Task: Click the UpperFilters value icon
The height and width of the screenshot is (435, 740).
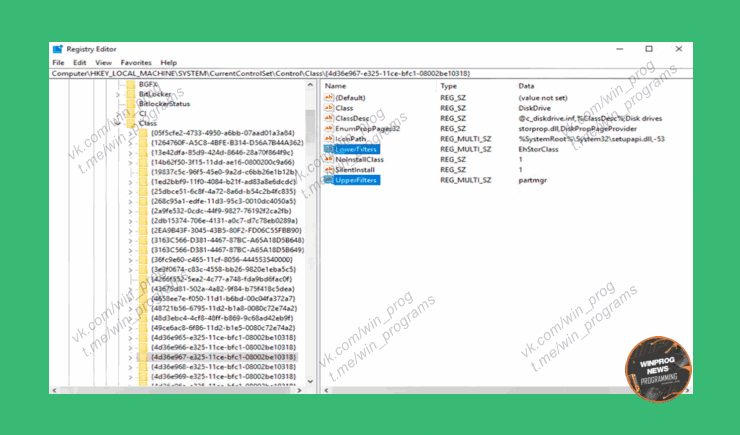Action: point(329,180)
